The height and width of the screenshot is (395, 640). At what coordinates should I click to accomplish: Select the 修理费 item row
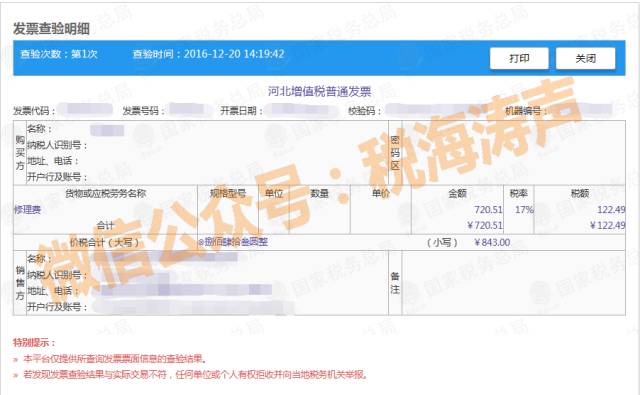[319, 210]
